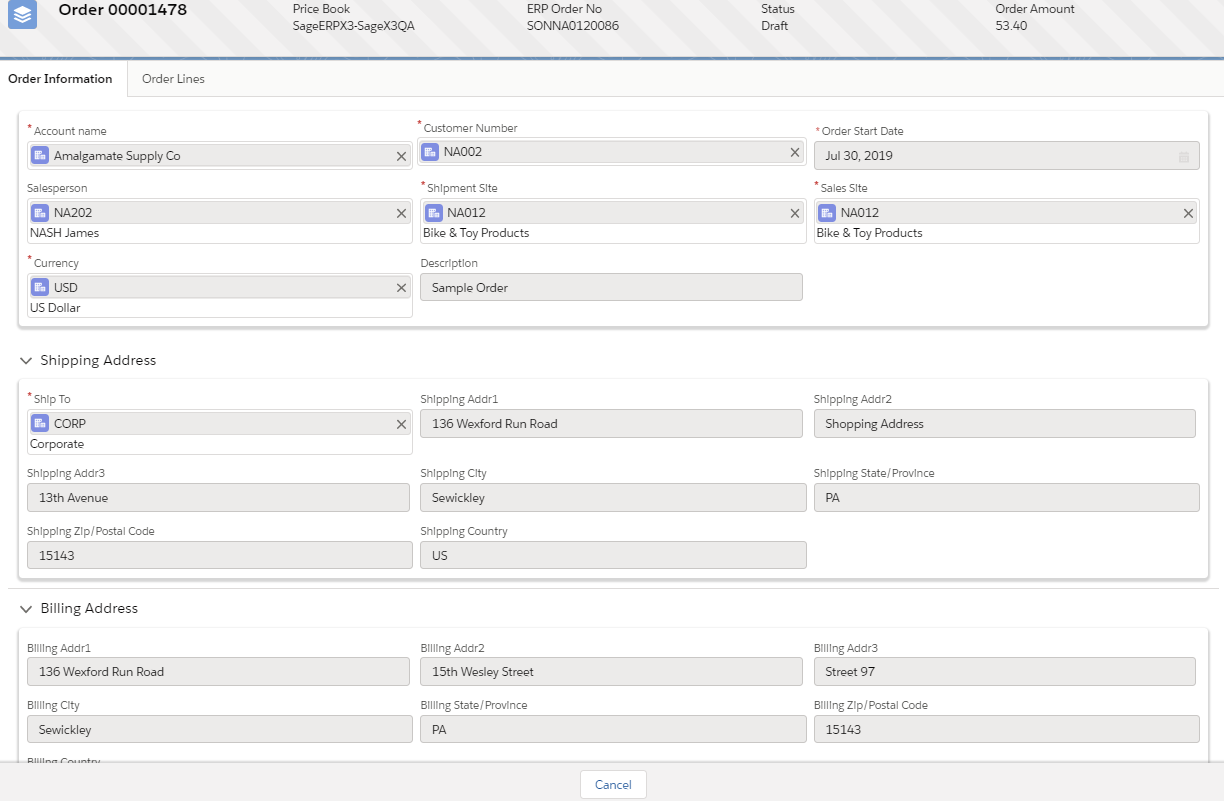
Task: Select the Shipping Zip/Postal Code field
Action: coord(219,556)
